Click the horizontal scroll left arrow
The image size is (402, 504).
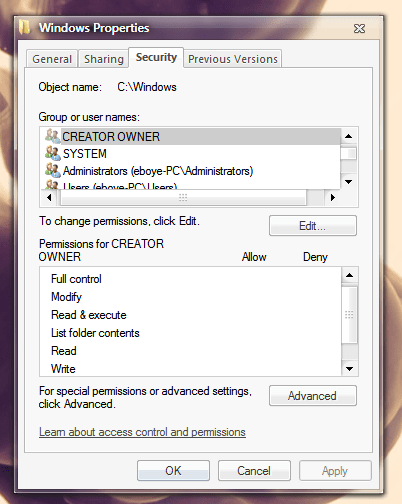pyautogui.click(x=49, y=198)
